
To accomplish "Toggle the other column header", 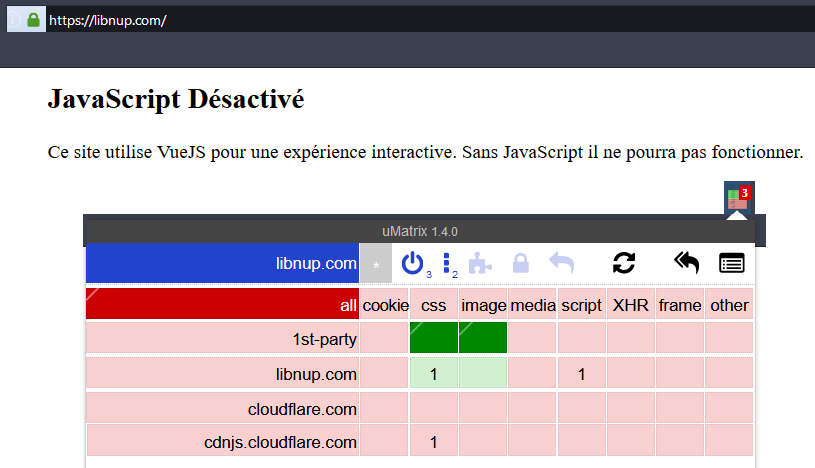I will [729, 304].
